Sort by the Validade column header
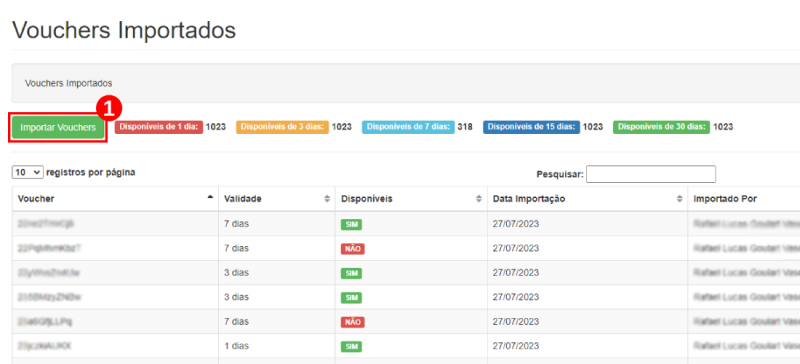The height and width of the screenshot is (364, 800). click(x=277, y=199)
